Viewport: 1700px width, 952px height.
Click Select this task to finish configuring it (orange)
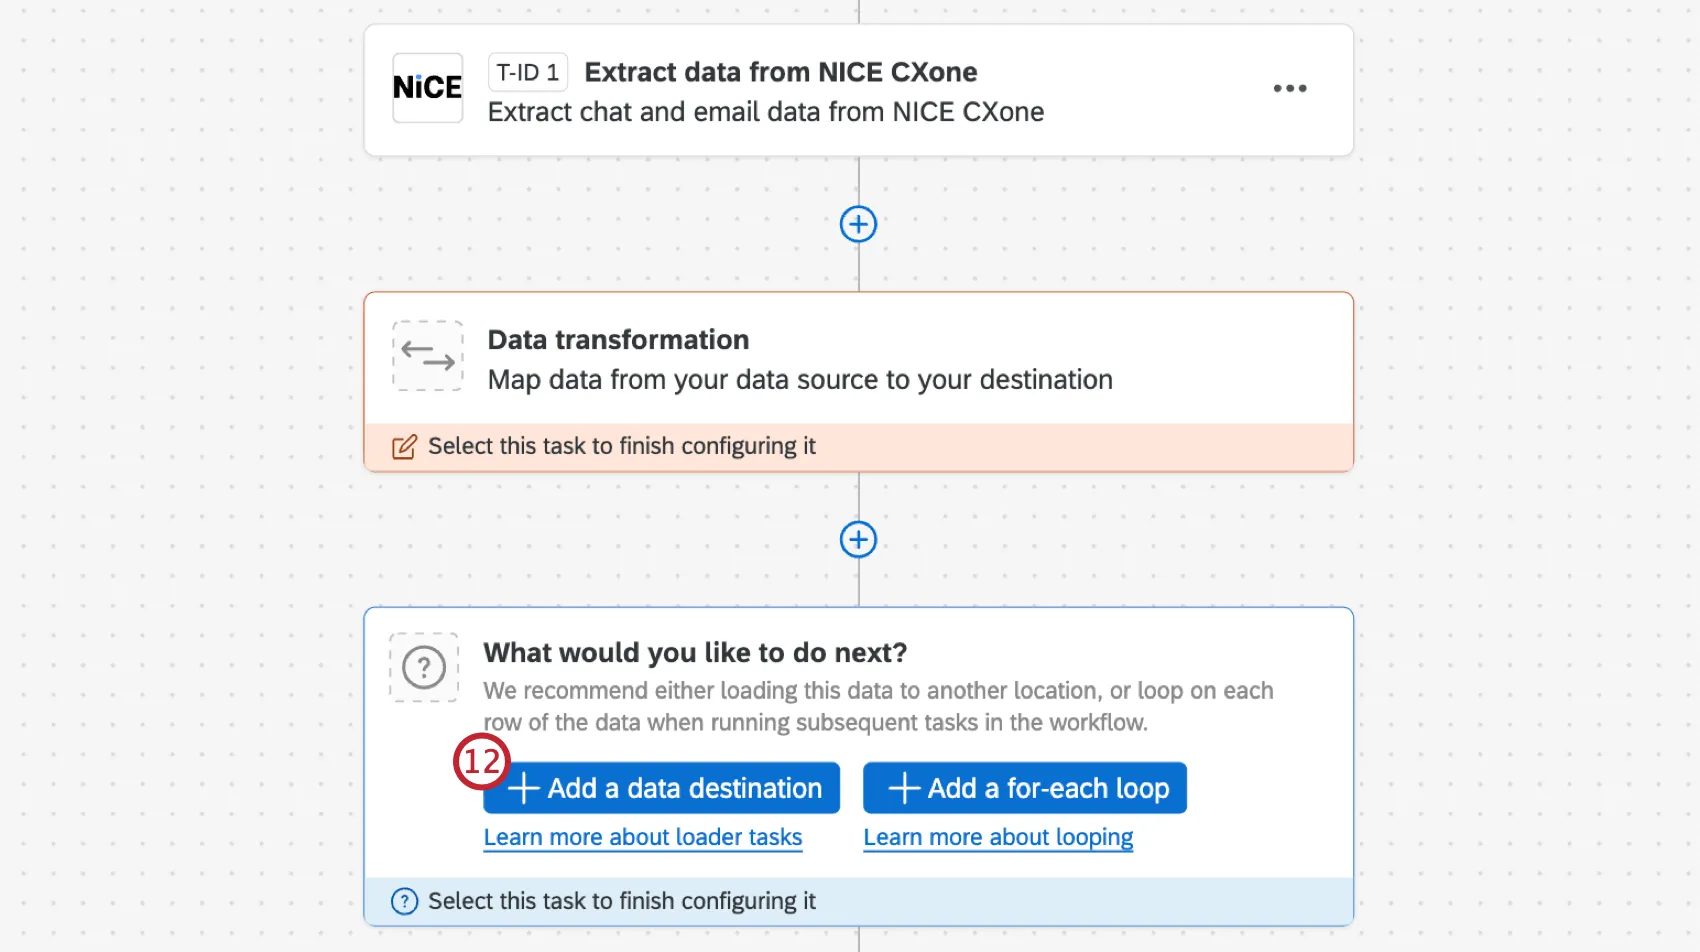tap(621, 446)
